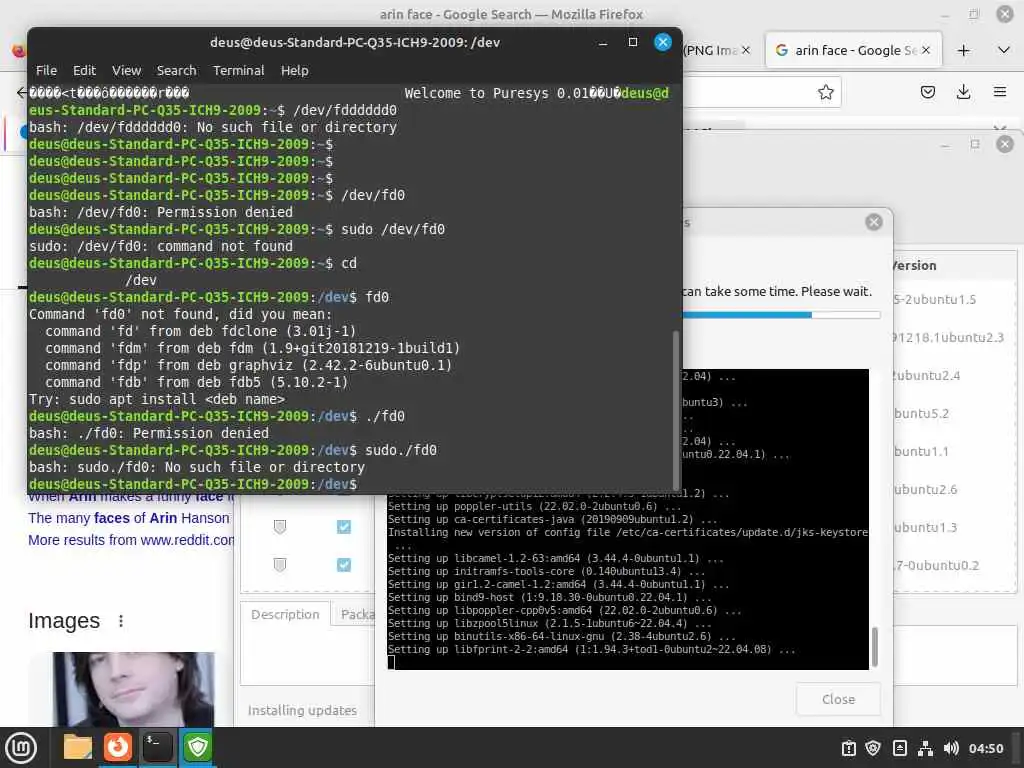1024x768 pixels.
Task: Open the volume control tray icon
Action: pyautogui.click(x=951, y=748)
